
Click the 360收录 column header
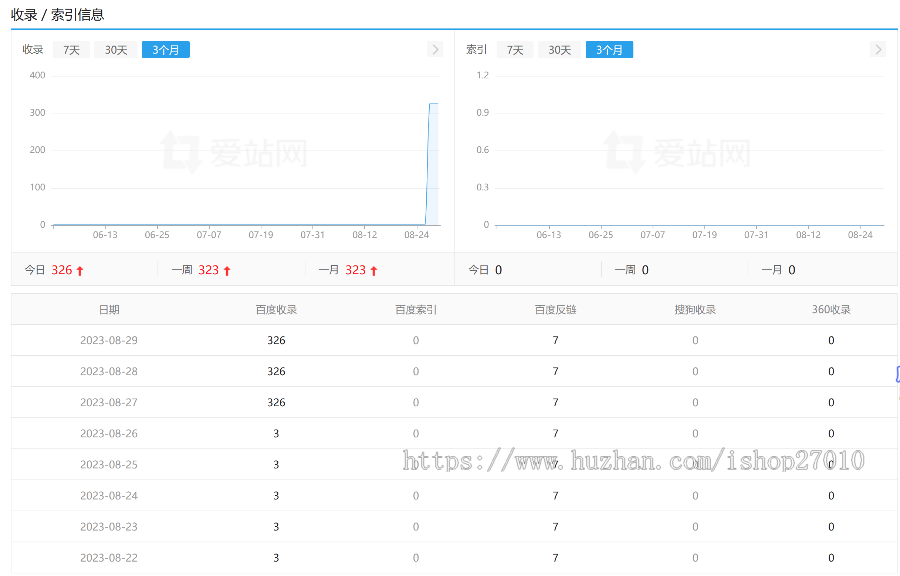pos(831,310)
